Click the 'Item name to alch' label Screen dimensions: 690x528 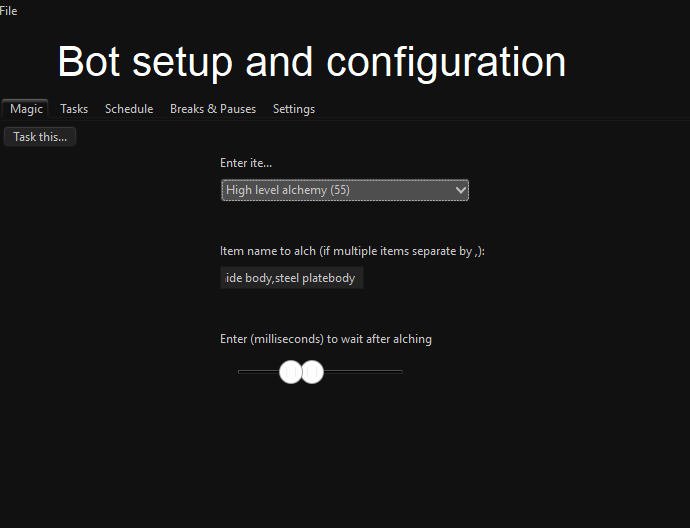tap(352, 252)
